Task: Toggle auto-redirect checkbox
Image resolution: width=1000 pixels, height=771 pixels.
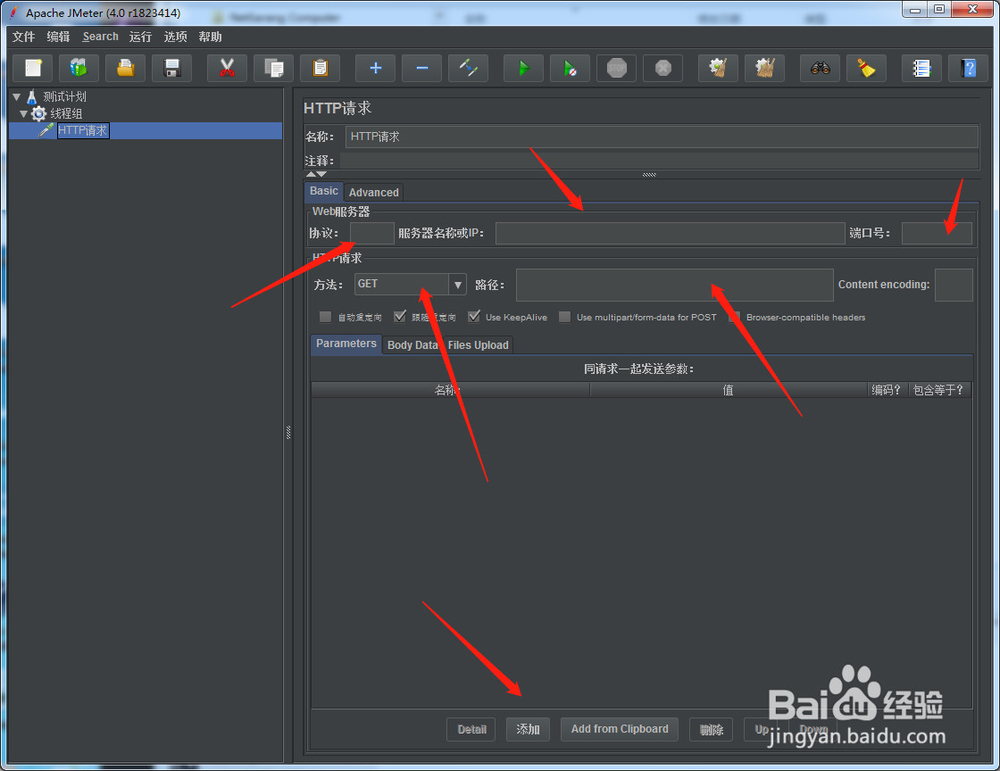Action: [x=325, y=317]
